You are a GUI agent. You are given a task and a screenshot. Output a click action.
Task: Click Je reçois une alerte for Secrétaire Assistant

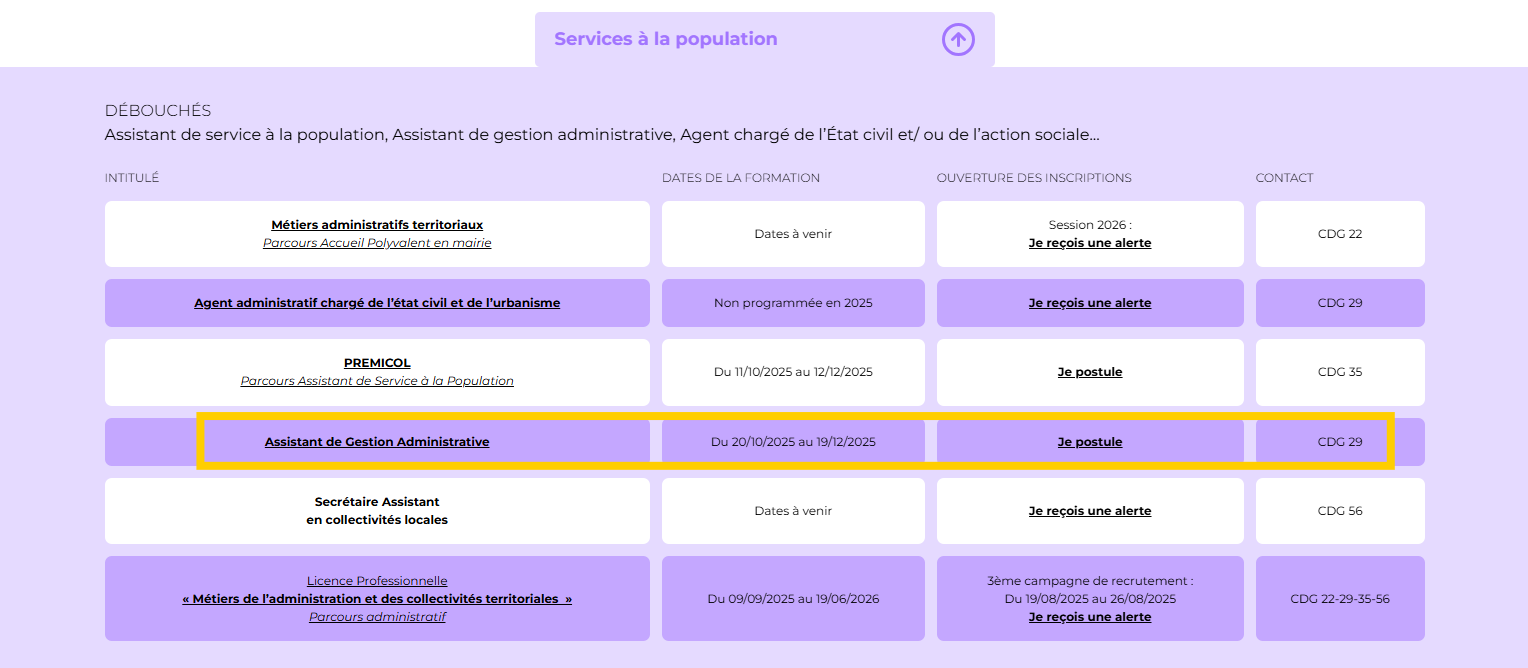1090,511
